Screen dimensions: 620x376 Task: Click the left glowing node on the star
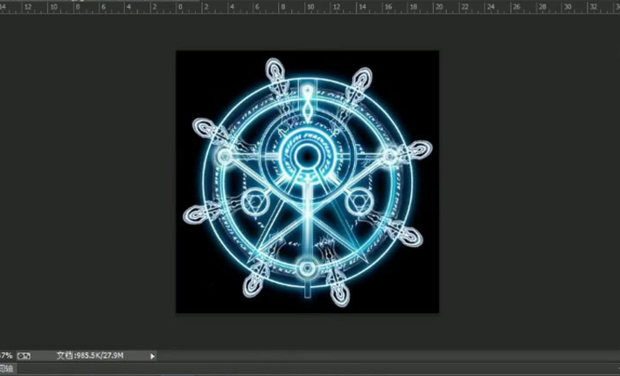click(225, 156)
